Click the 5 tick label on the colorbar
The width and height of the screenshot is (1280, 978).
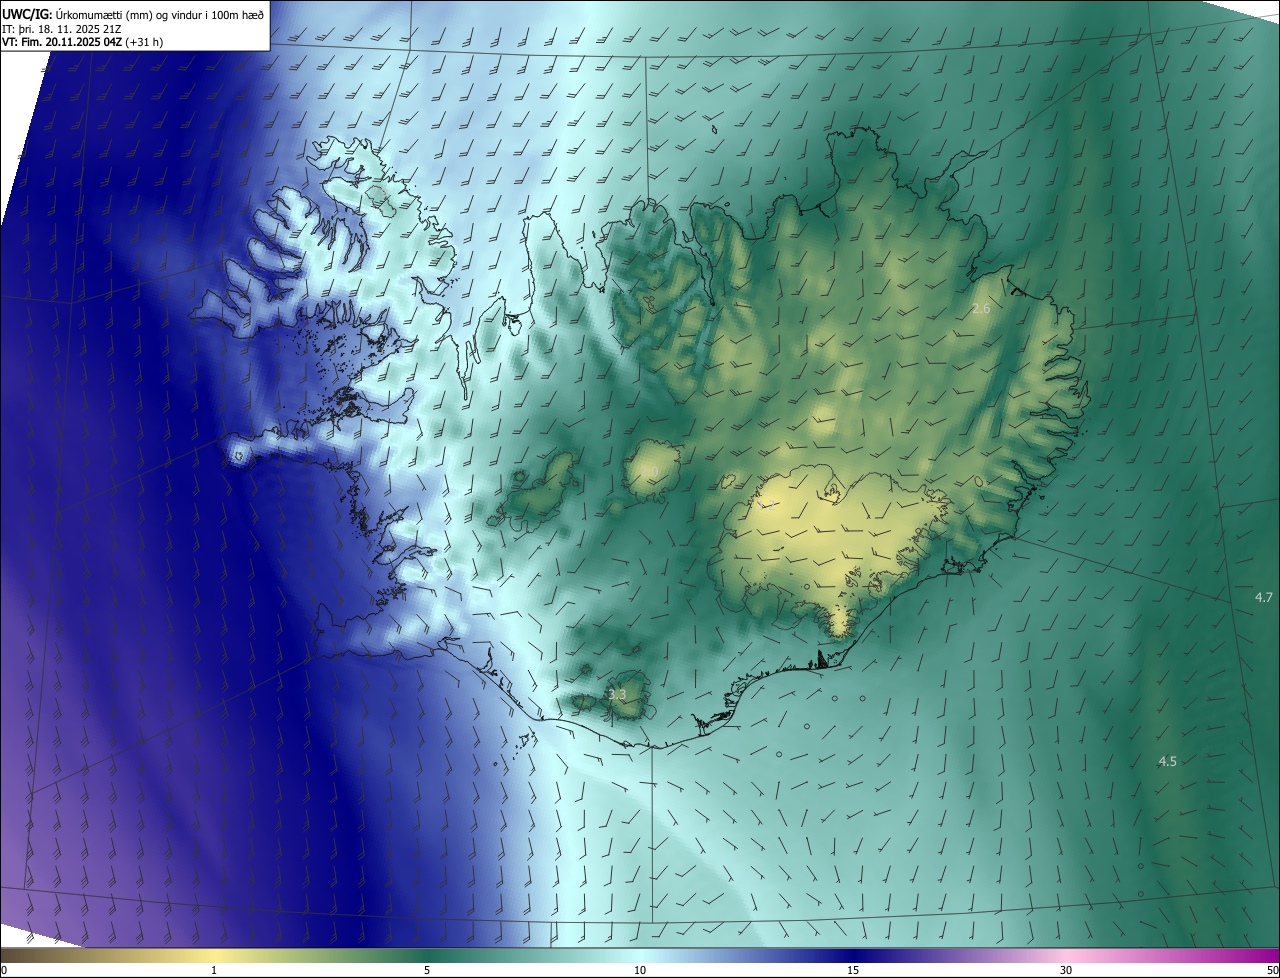pos(427,970)
